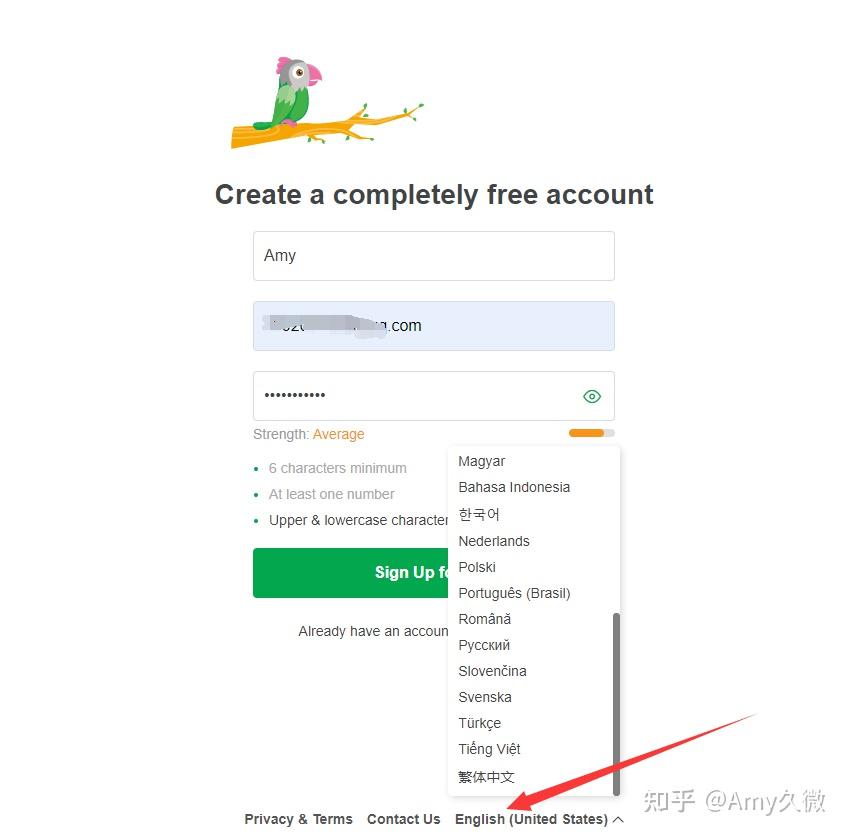Click the green Sign Up button
Viewport: 847px width, 838px height.
coord(351,573)
